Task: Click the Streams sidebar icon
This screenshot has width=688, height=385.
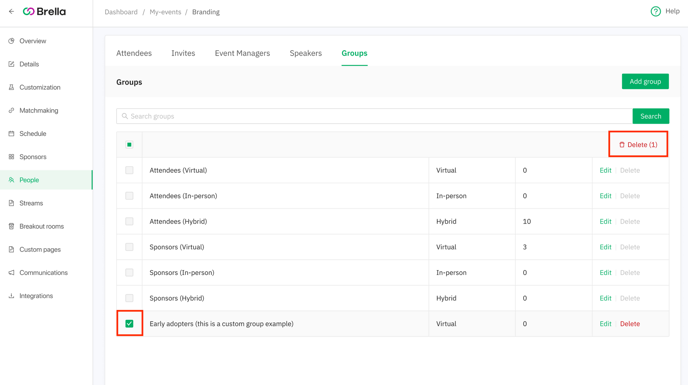Action: 11,203
